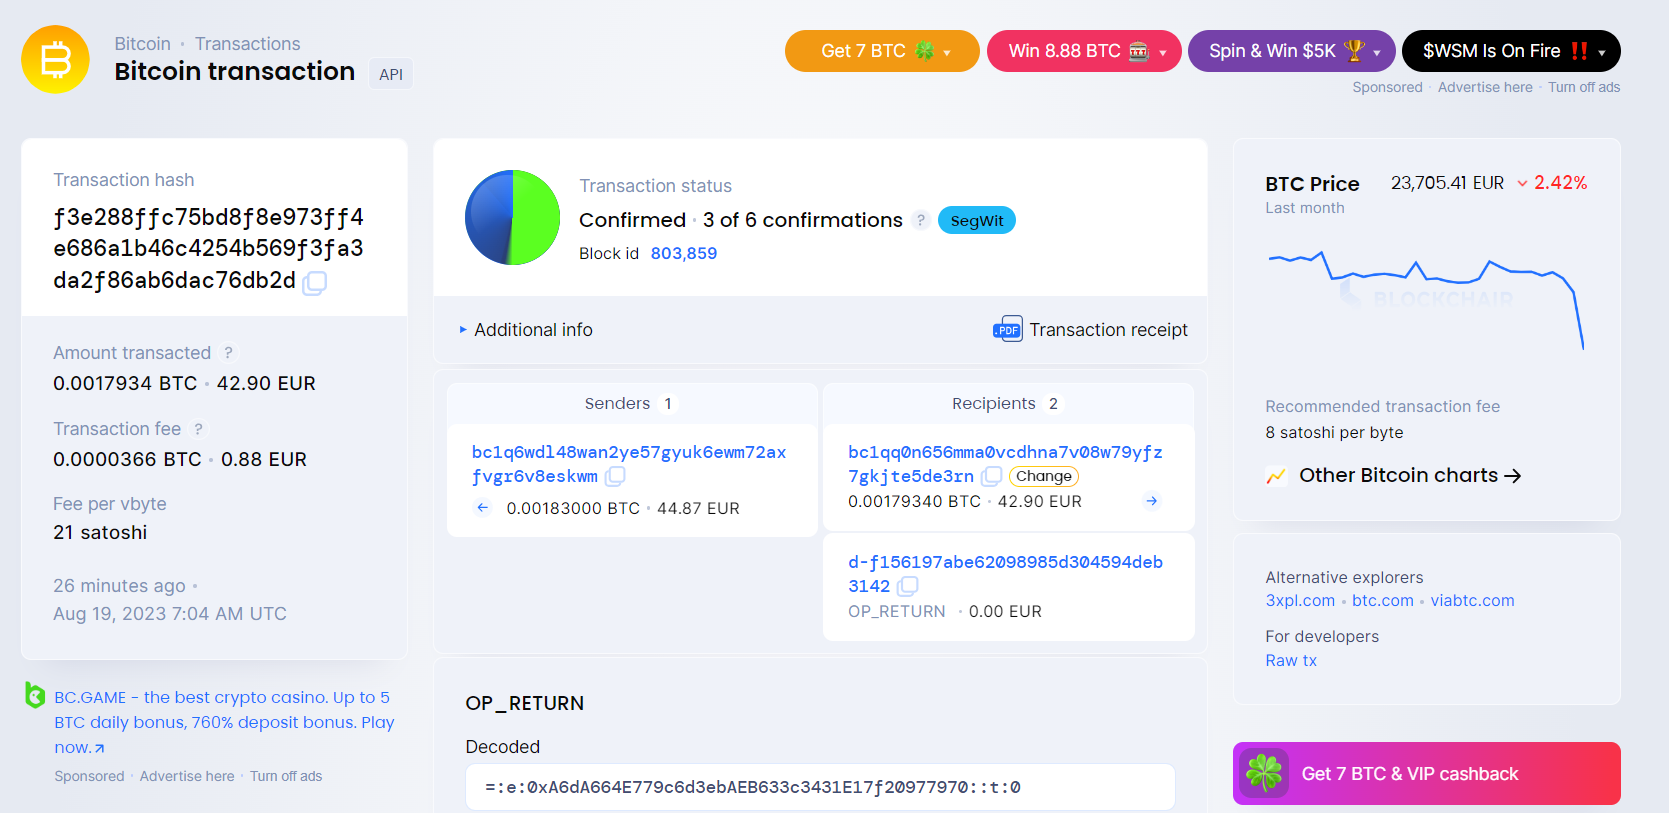Open Other Bitcoin charts link
The width and height of the screenshot is (1669, 813).
click(1410, 476)
